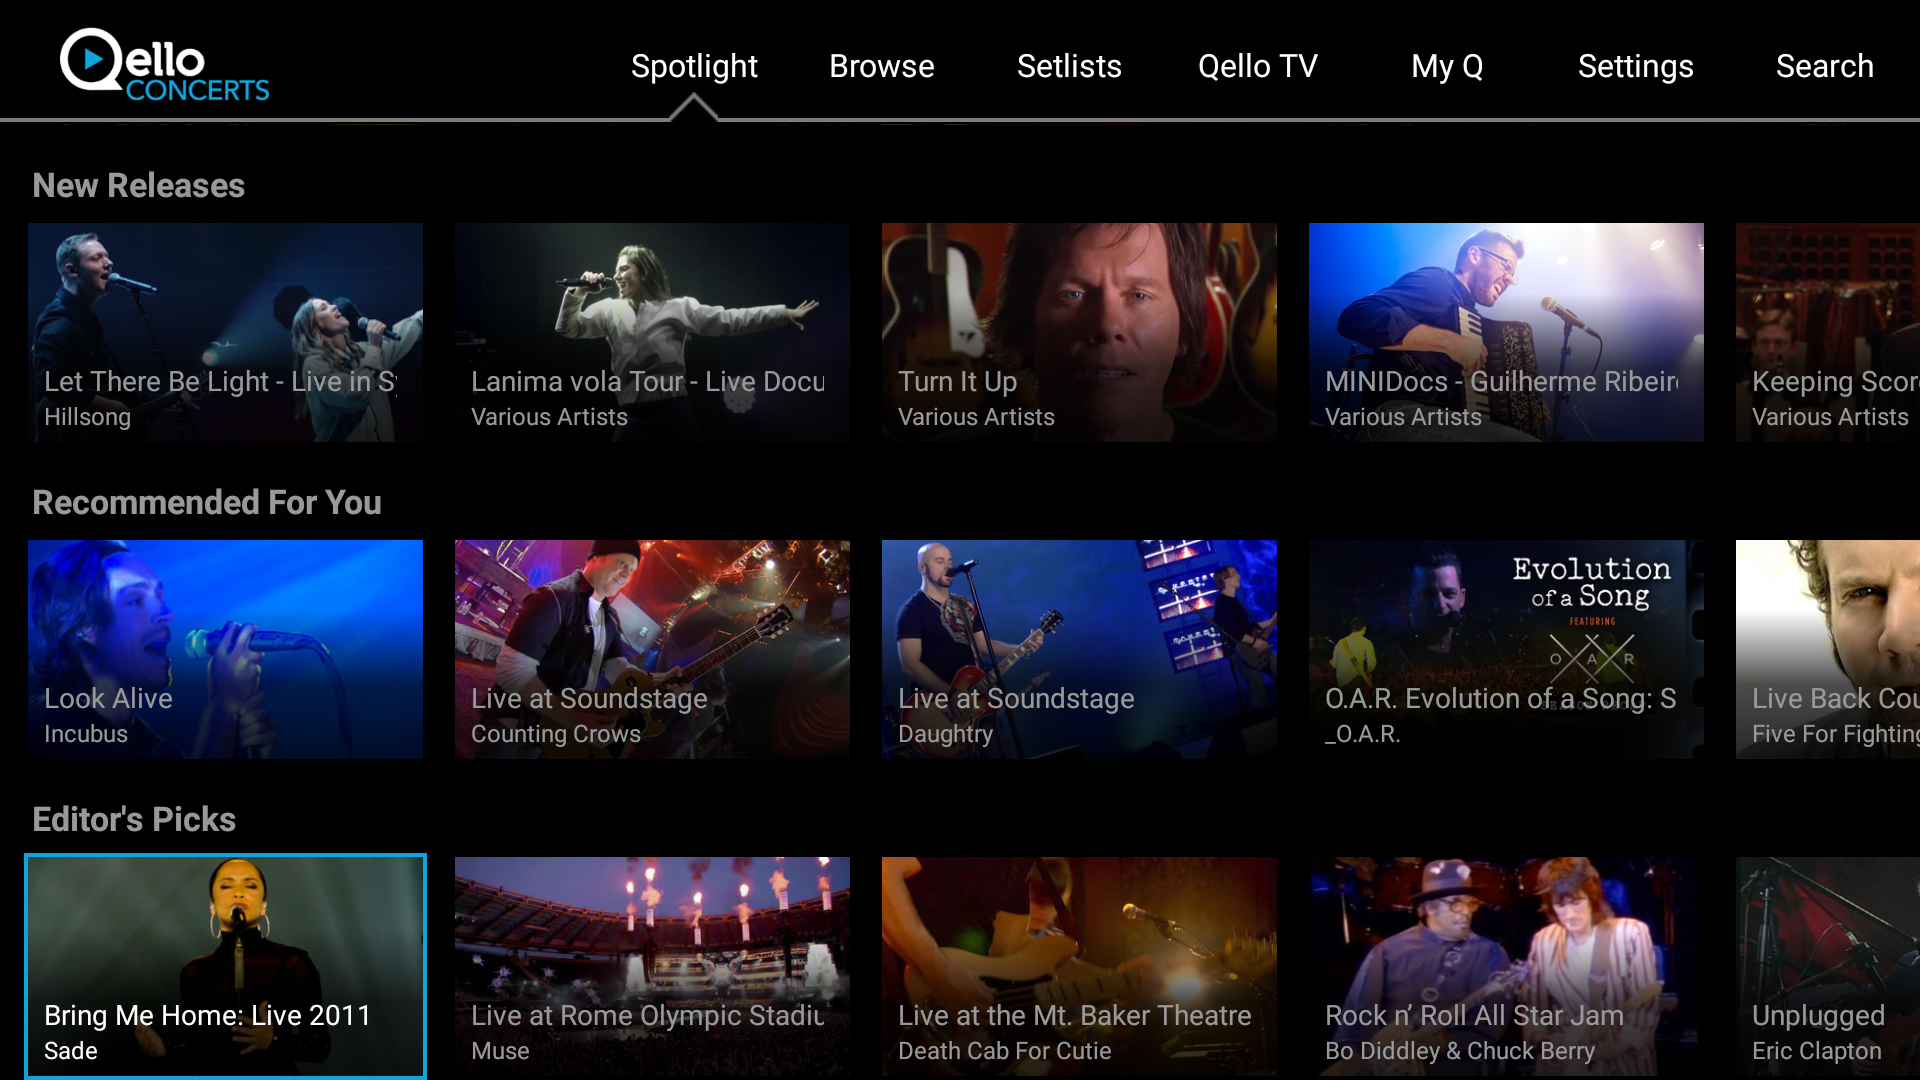Click the Qello Concerts logo
The width and height of the screenshot is (1920, 1080).
tap(165, 65)
